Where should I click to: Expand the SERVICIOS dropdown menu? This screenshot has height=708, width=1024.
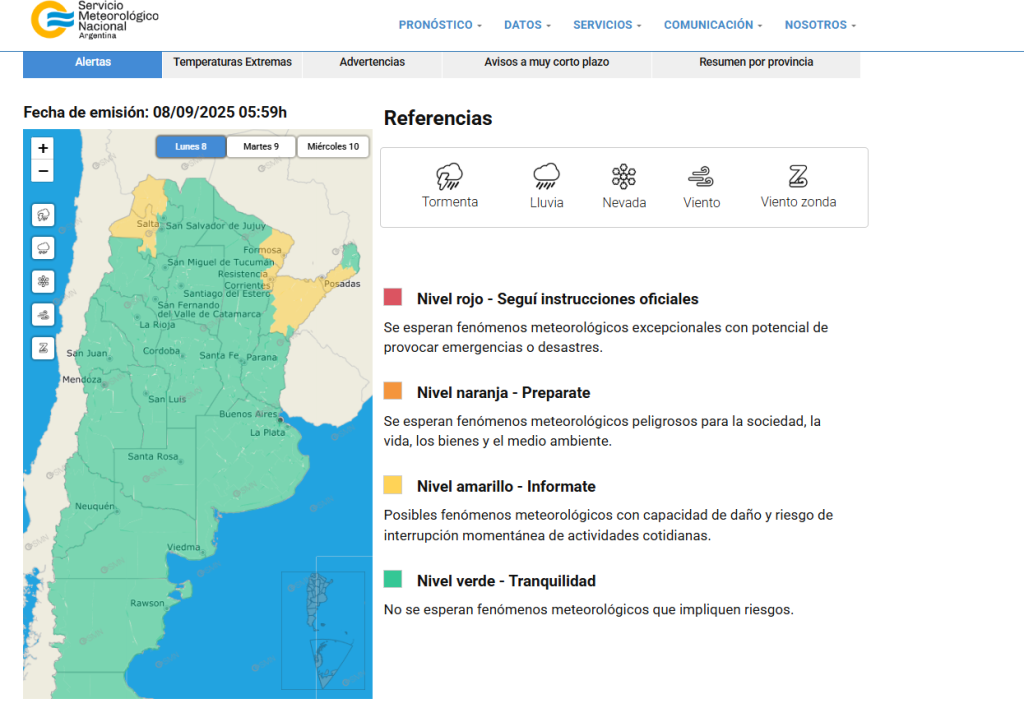tap(607, 25)
